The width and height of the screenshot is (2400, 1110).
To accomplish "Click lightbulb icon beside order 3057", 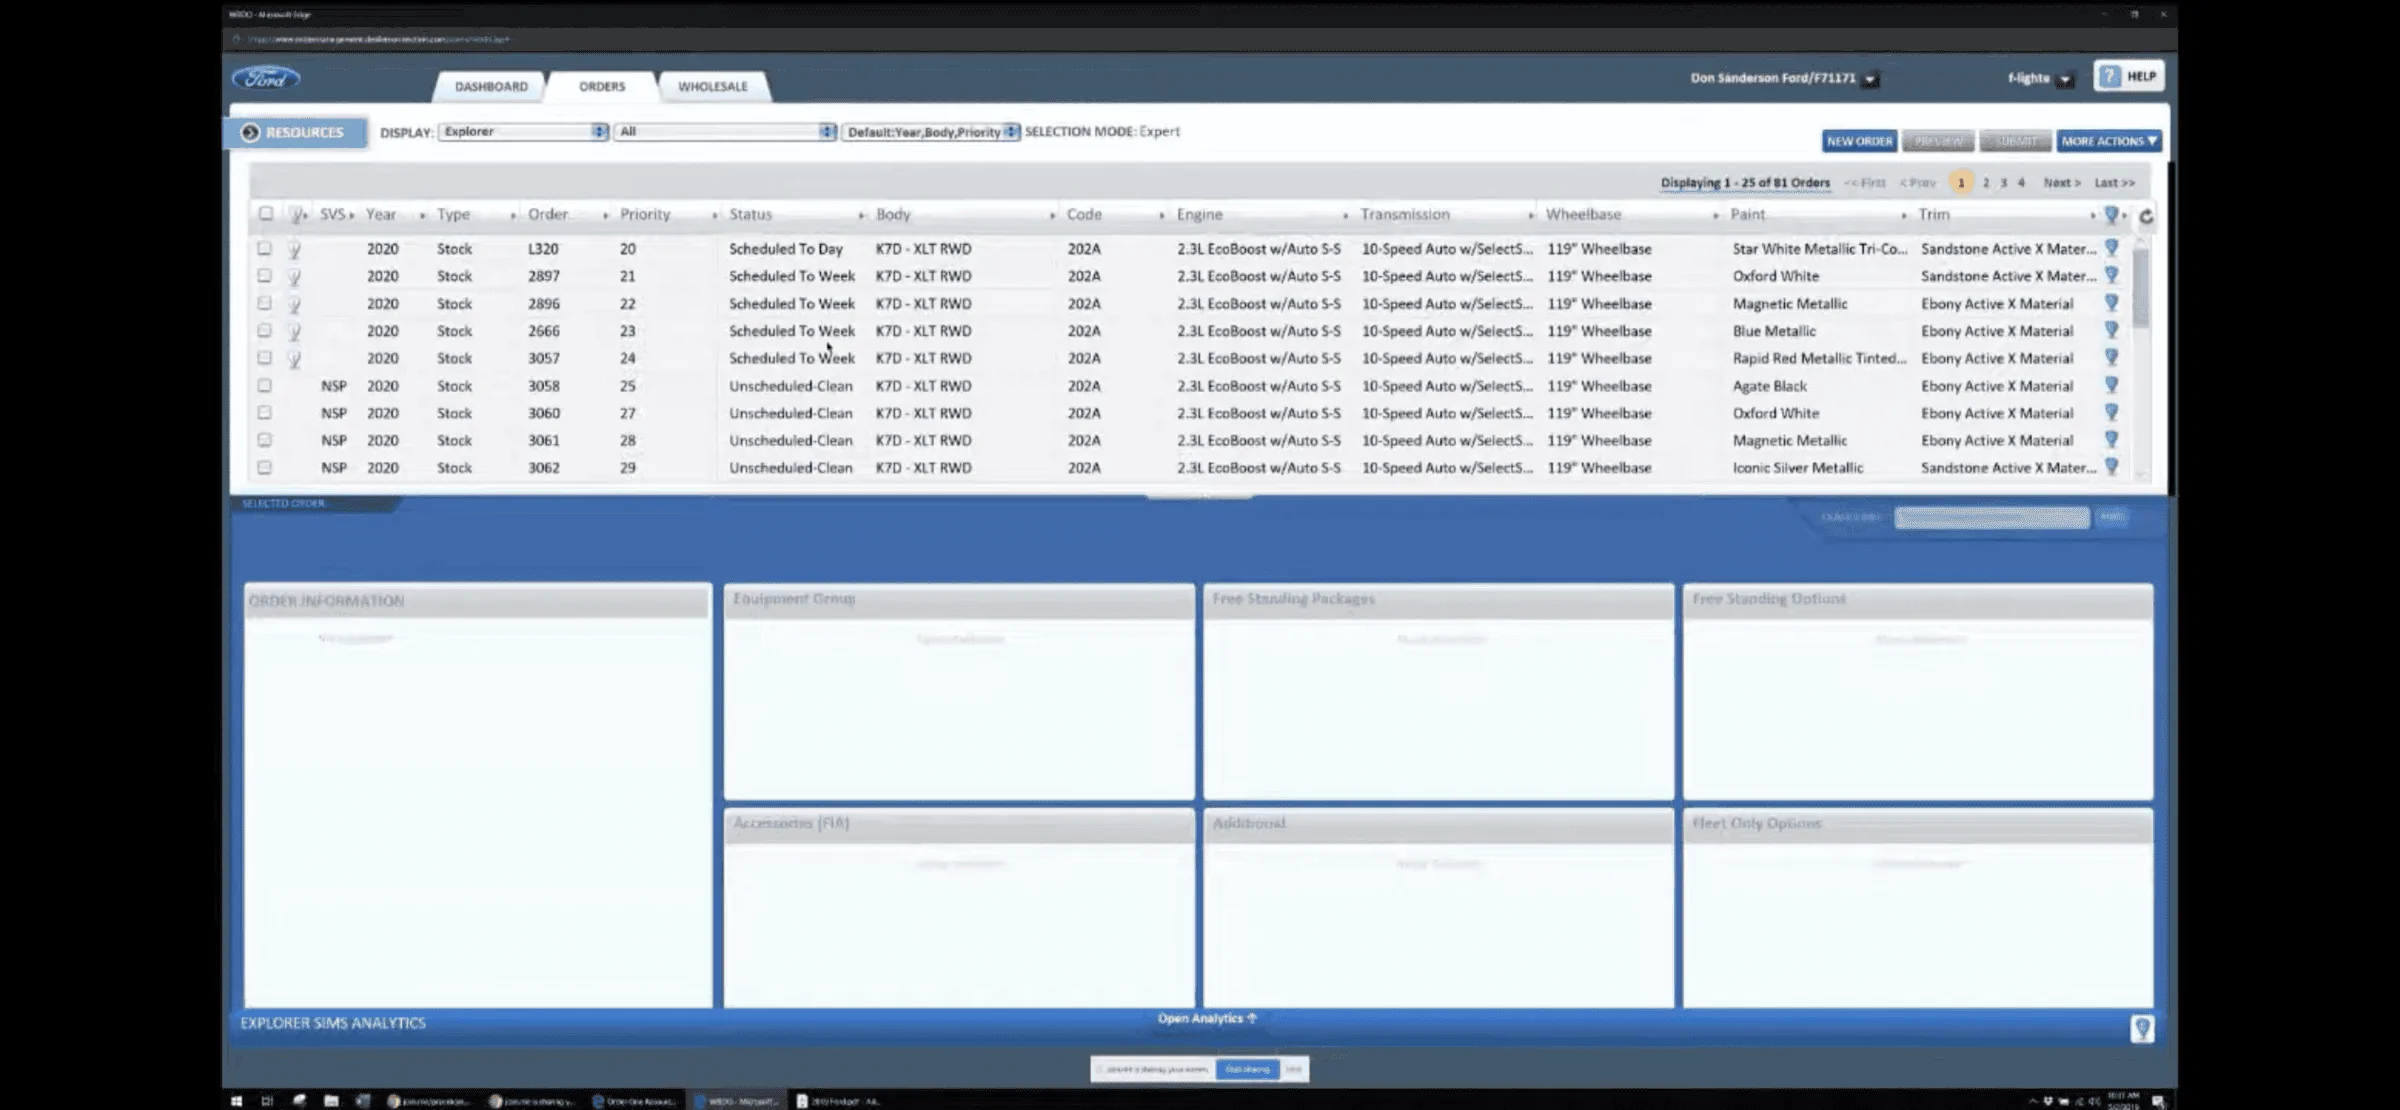I will tap(295, 359).
